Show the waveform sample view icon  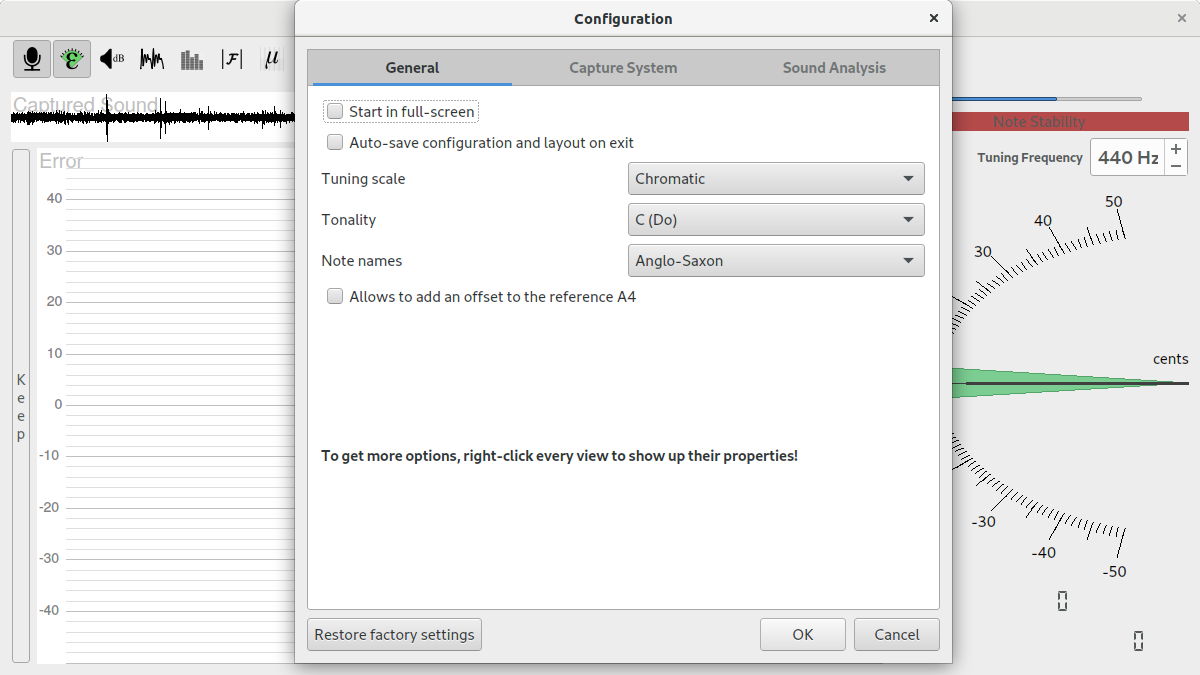152,60
